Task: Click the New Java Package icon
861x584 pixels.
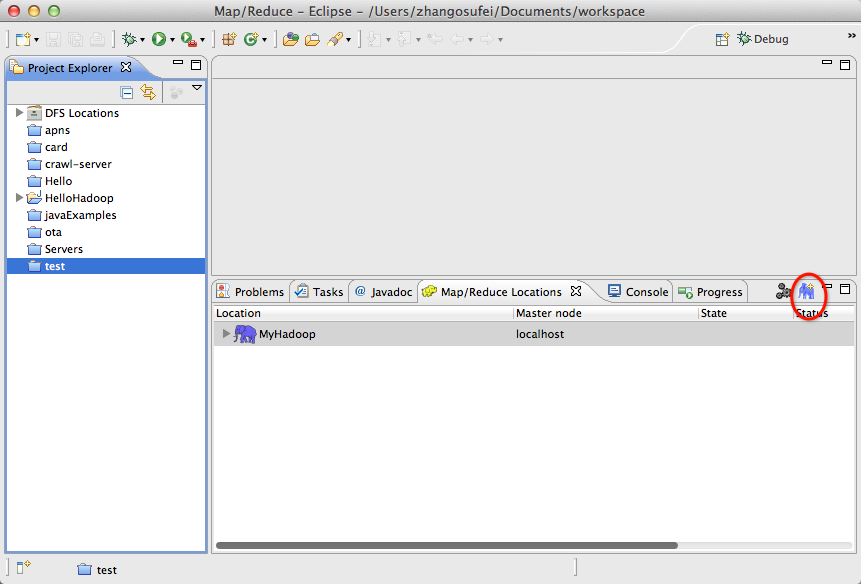Action: (229, 39)
